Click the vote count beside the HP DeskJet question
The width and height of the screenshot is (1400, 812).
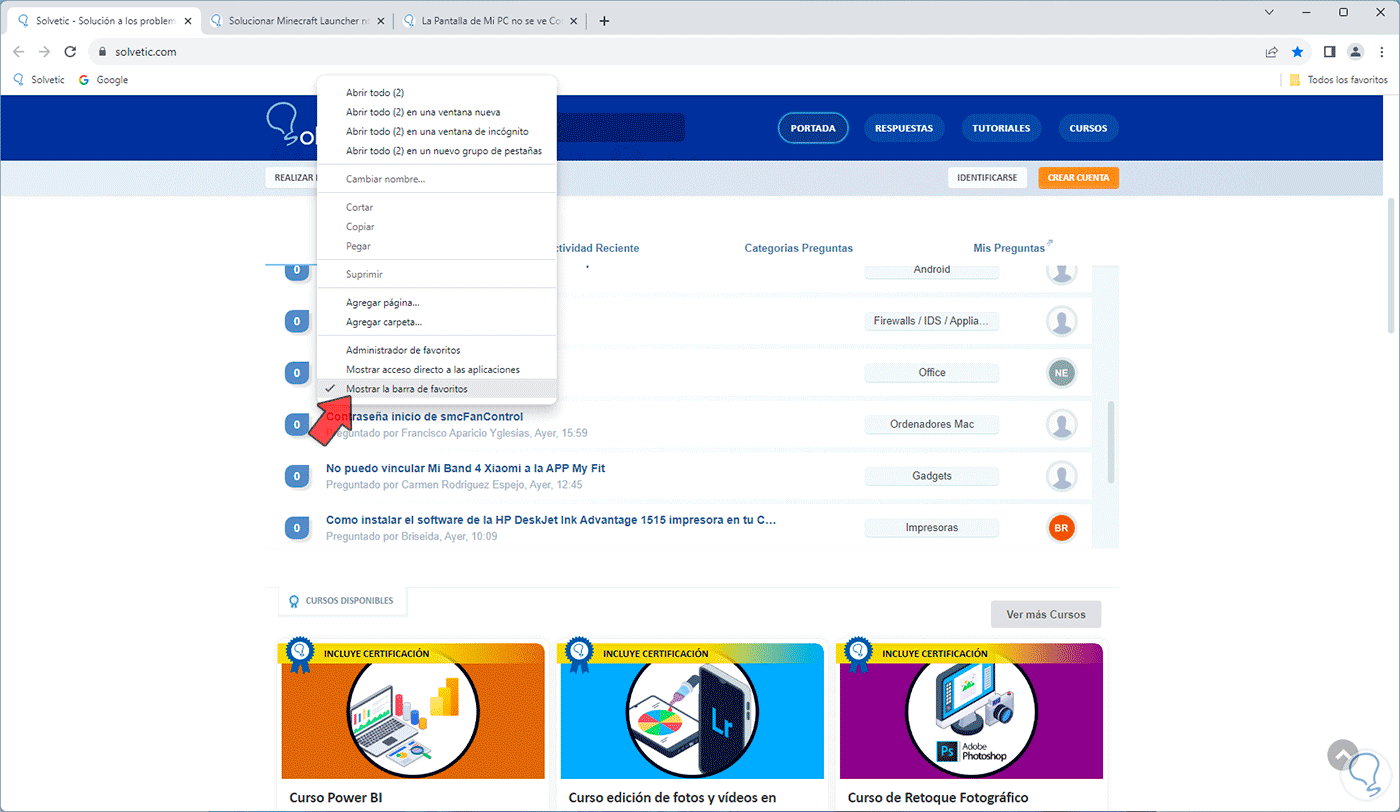coord(297,527)
